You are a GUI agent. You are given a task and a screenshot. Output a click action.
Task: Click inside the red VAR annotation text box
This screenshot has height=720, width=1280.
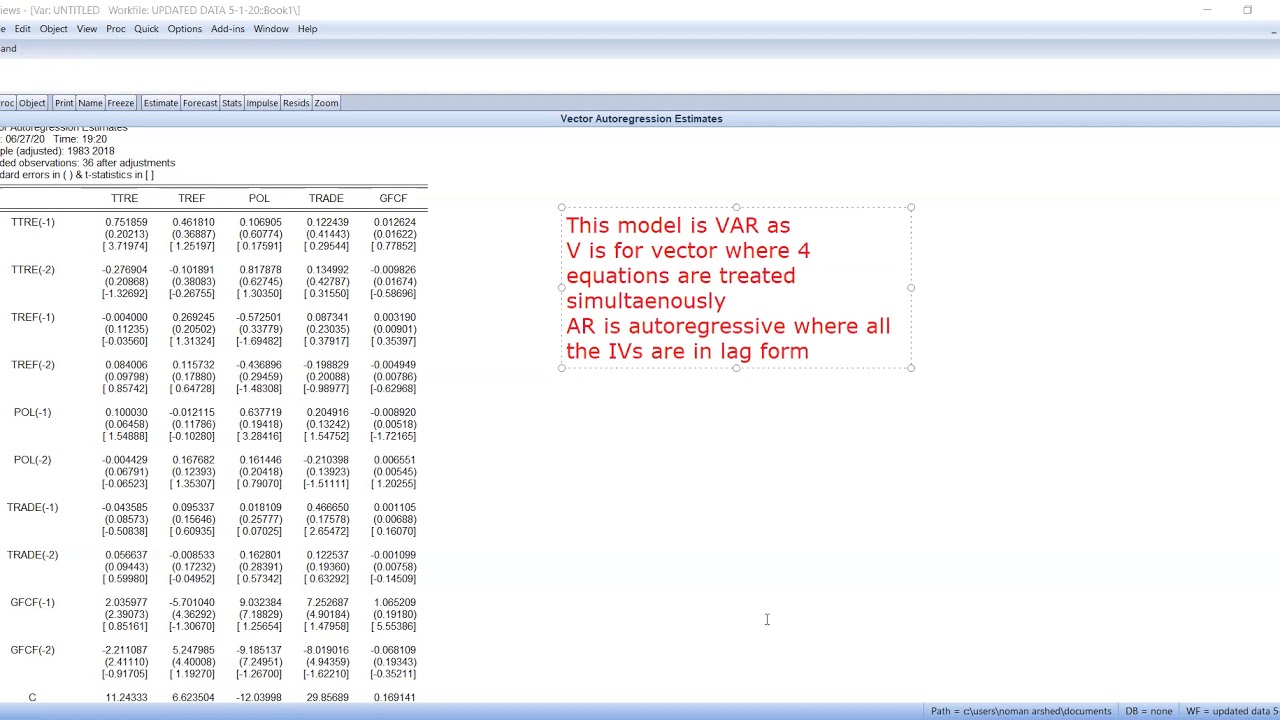pos(736,288)
